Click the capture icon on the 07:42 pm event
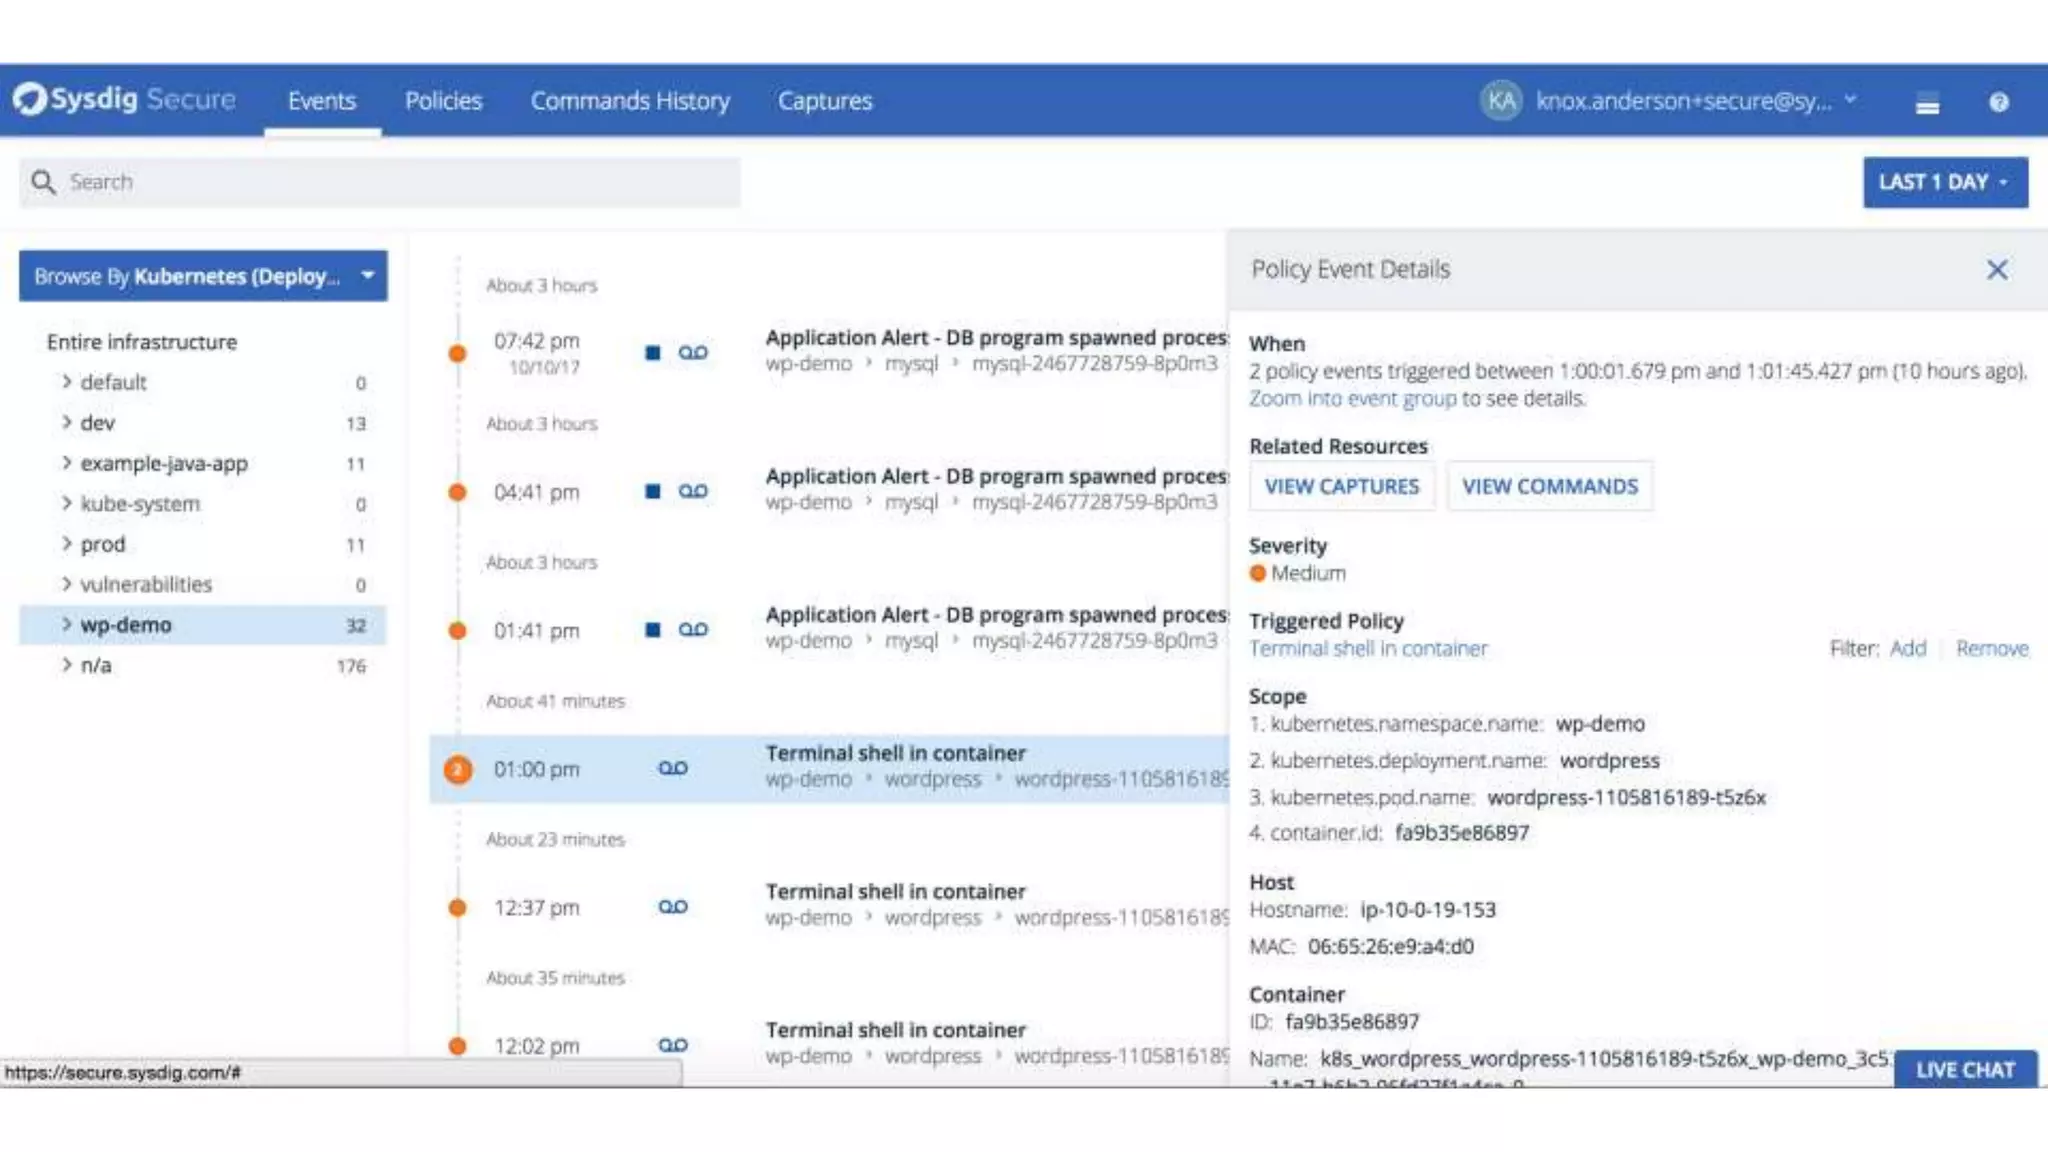2048x1152 pixels. coord(692,352)
